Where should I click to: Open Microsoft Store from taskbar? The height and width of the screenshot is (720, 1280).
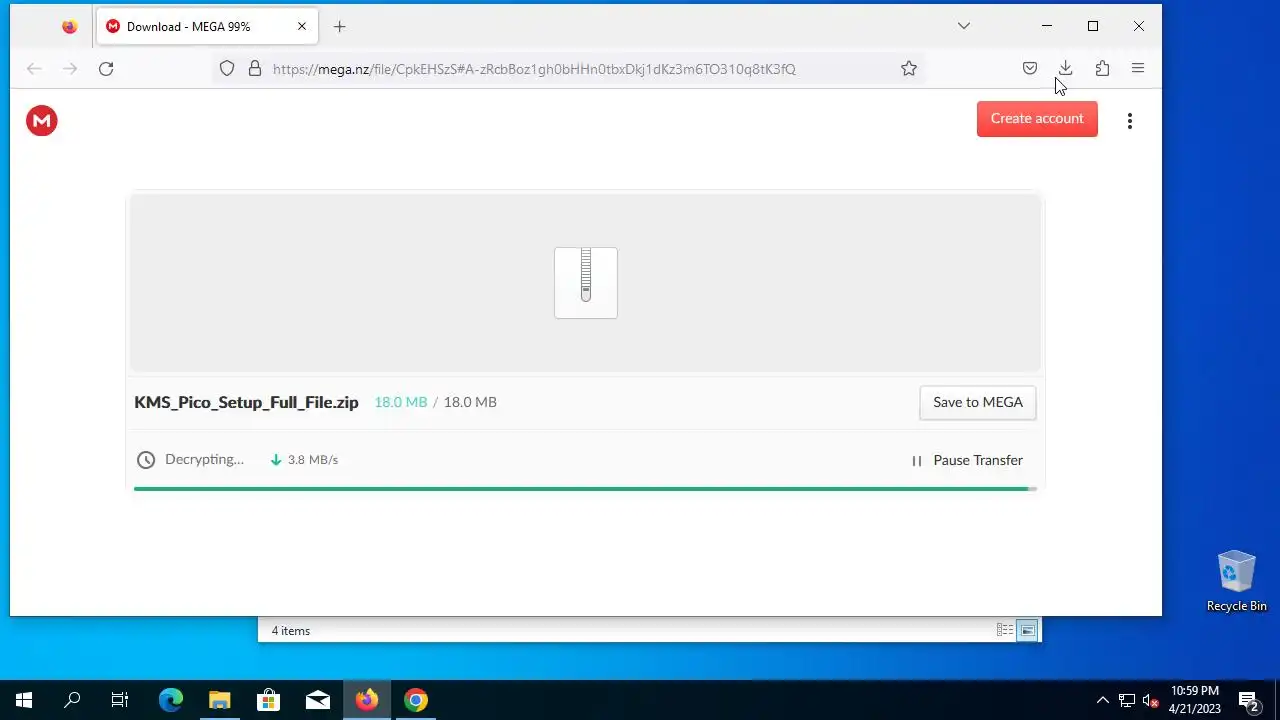269,700
